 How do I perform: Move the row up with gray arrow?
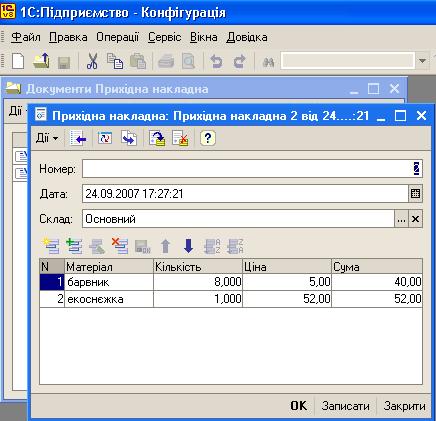[x=166, y=246]
